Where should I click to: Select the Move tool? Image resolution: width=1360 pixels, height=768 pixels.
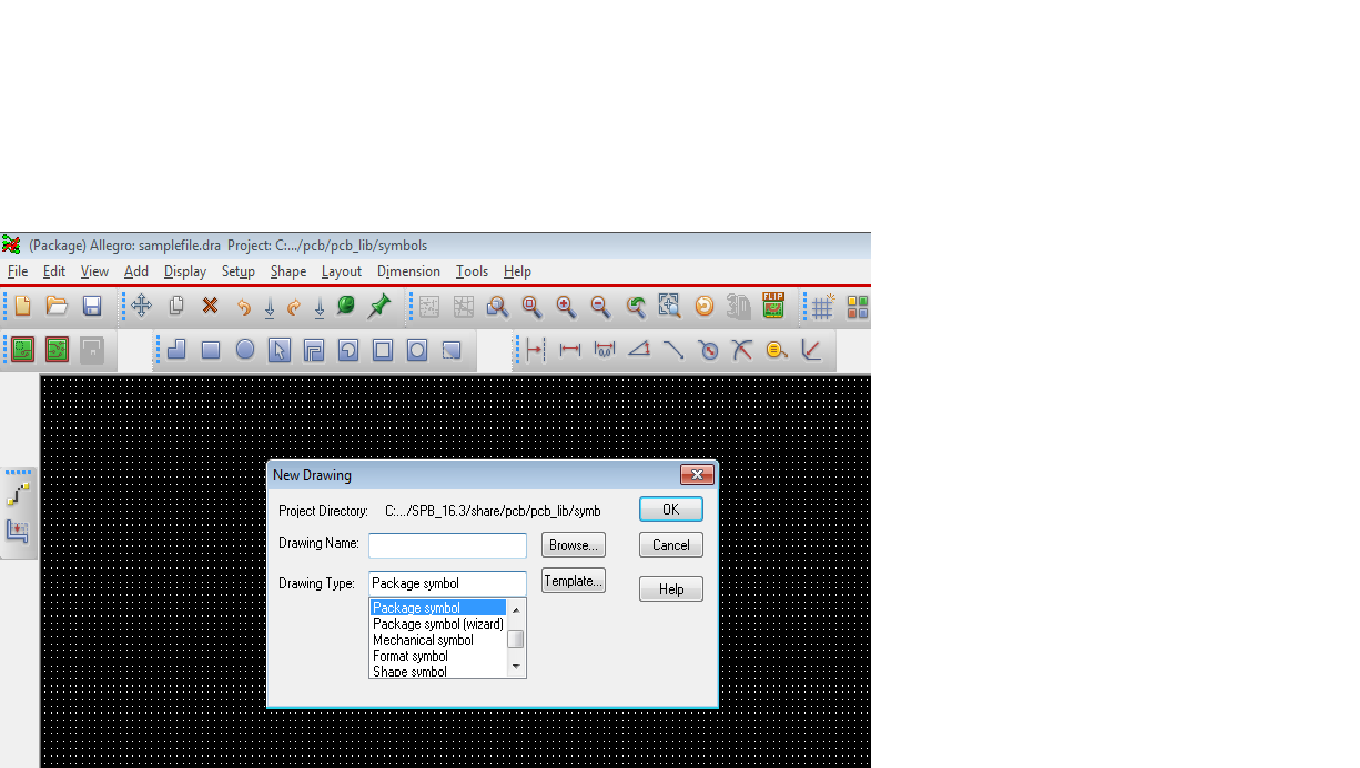point(141,305)
